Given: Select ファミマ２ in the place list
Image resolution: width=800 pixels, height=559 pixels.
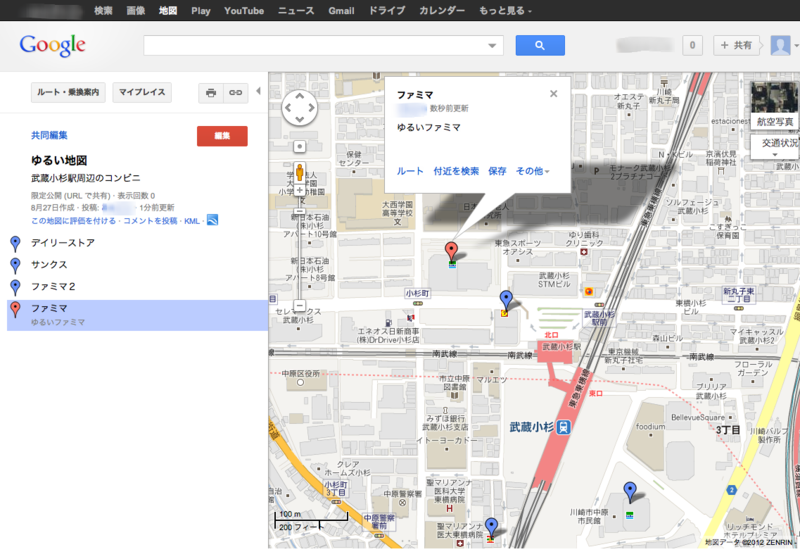Looking at the screenshot, I should click(x=53, y=287).
